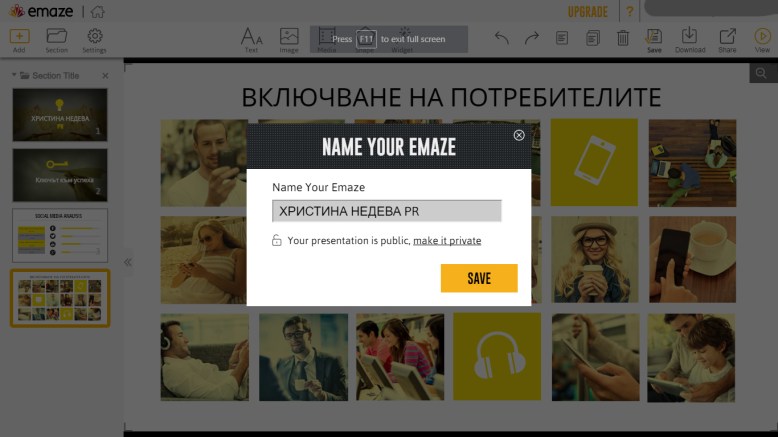The width and height of the screenshot is (778, 437).
Task: Click the Undo arrow
Action: coord(502,38)
